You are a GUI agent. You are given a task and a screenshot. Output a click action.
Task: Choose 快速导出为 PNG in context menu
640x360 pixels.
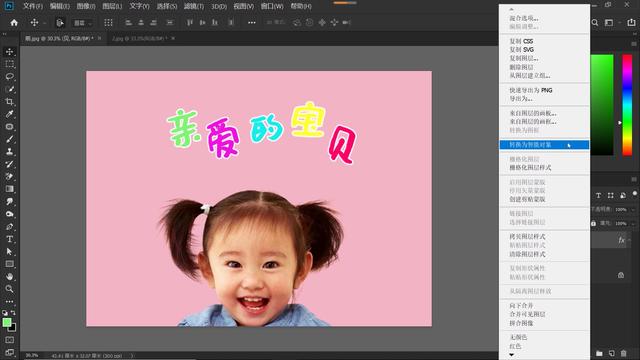click(x=531, y=90)
